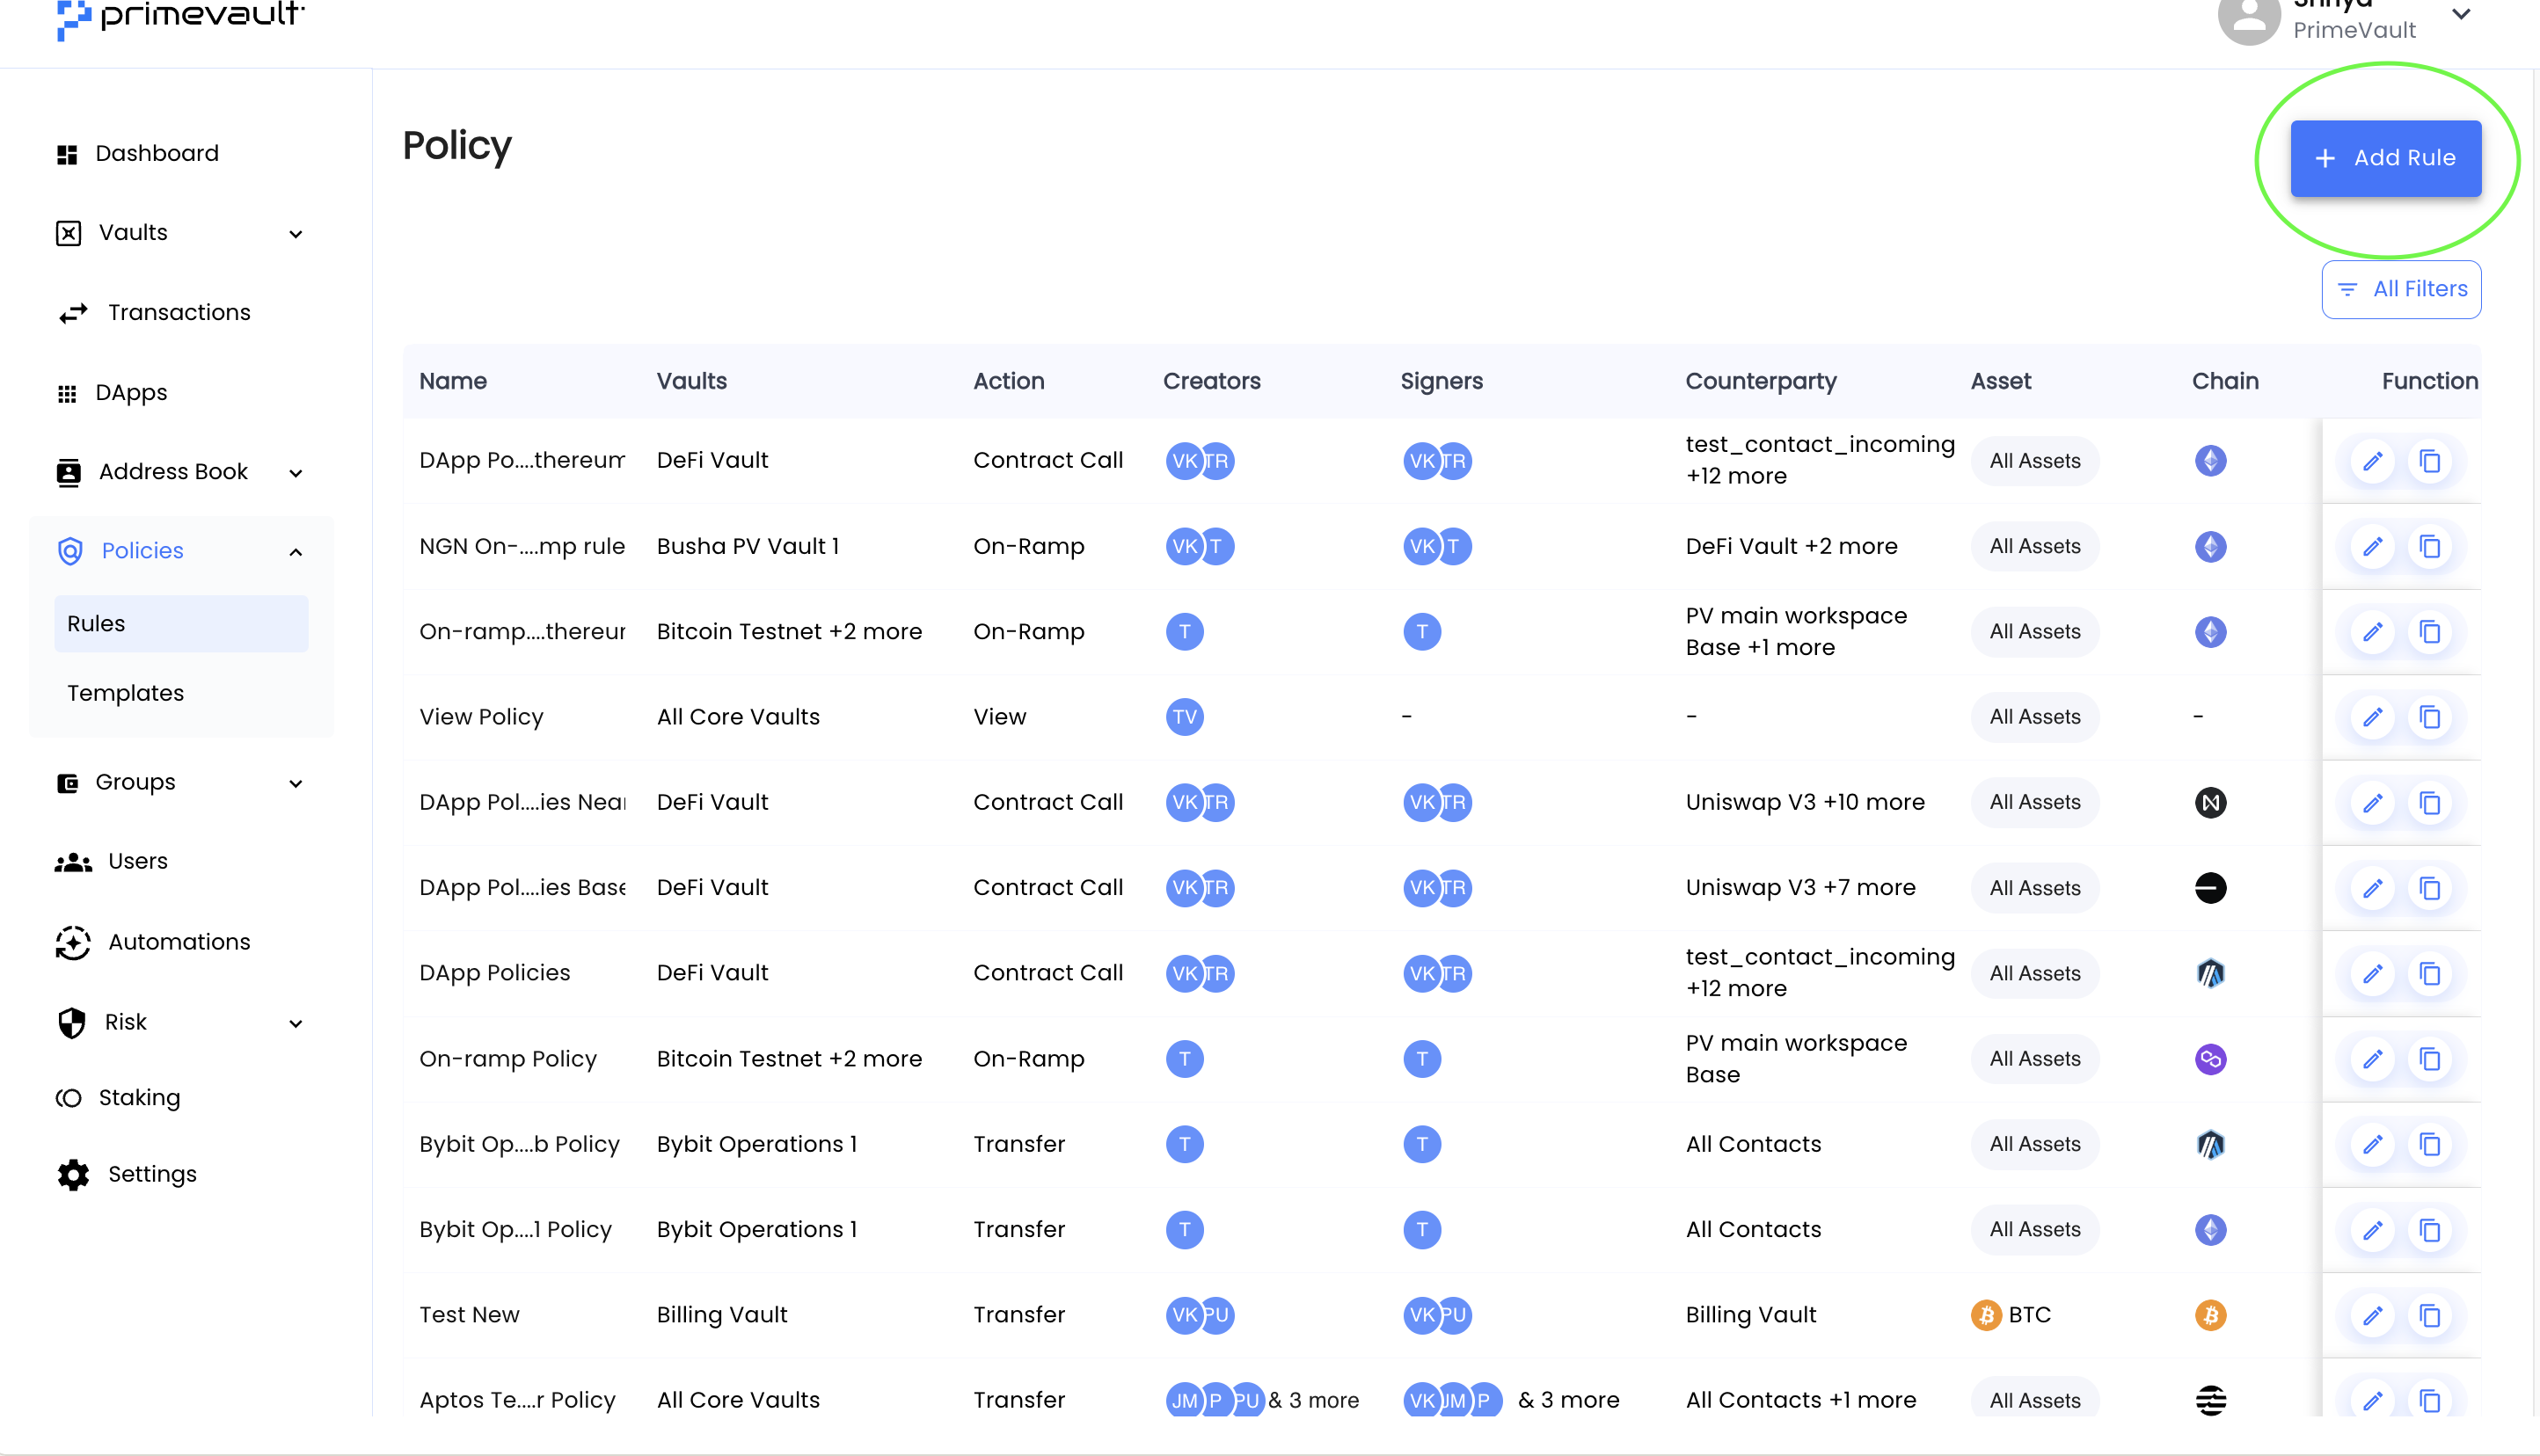2540x1456 pixels.
Task: Copy the NGN On-....mp rule
Action: [2429, 546]
